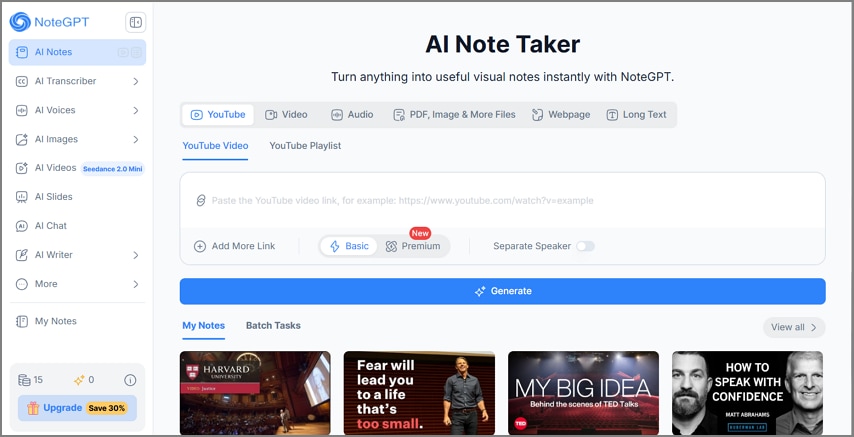The image size is (854, 437).
Task: Click the '0' premium credits count
Action: click(x=91, y=380)
